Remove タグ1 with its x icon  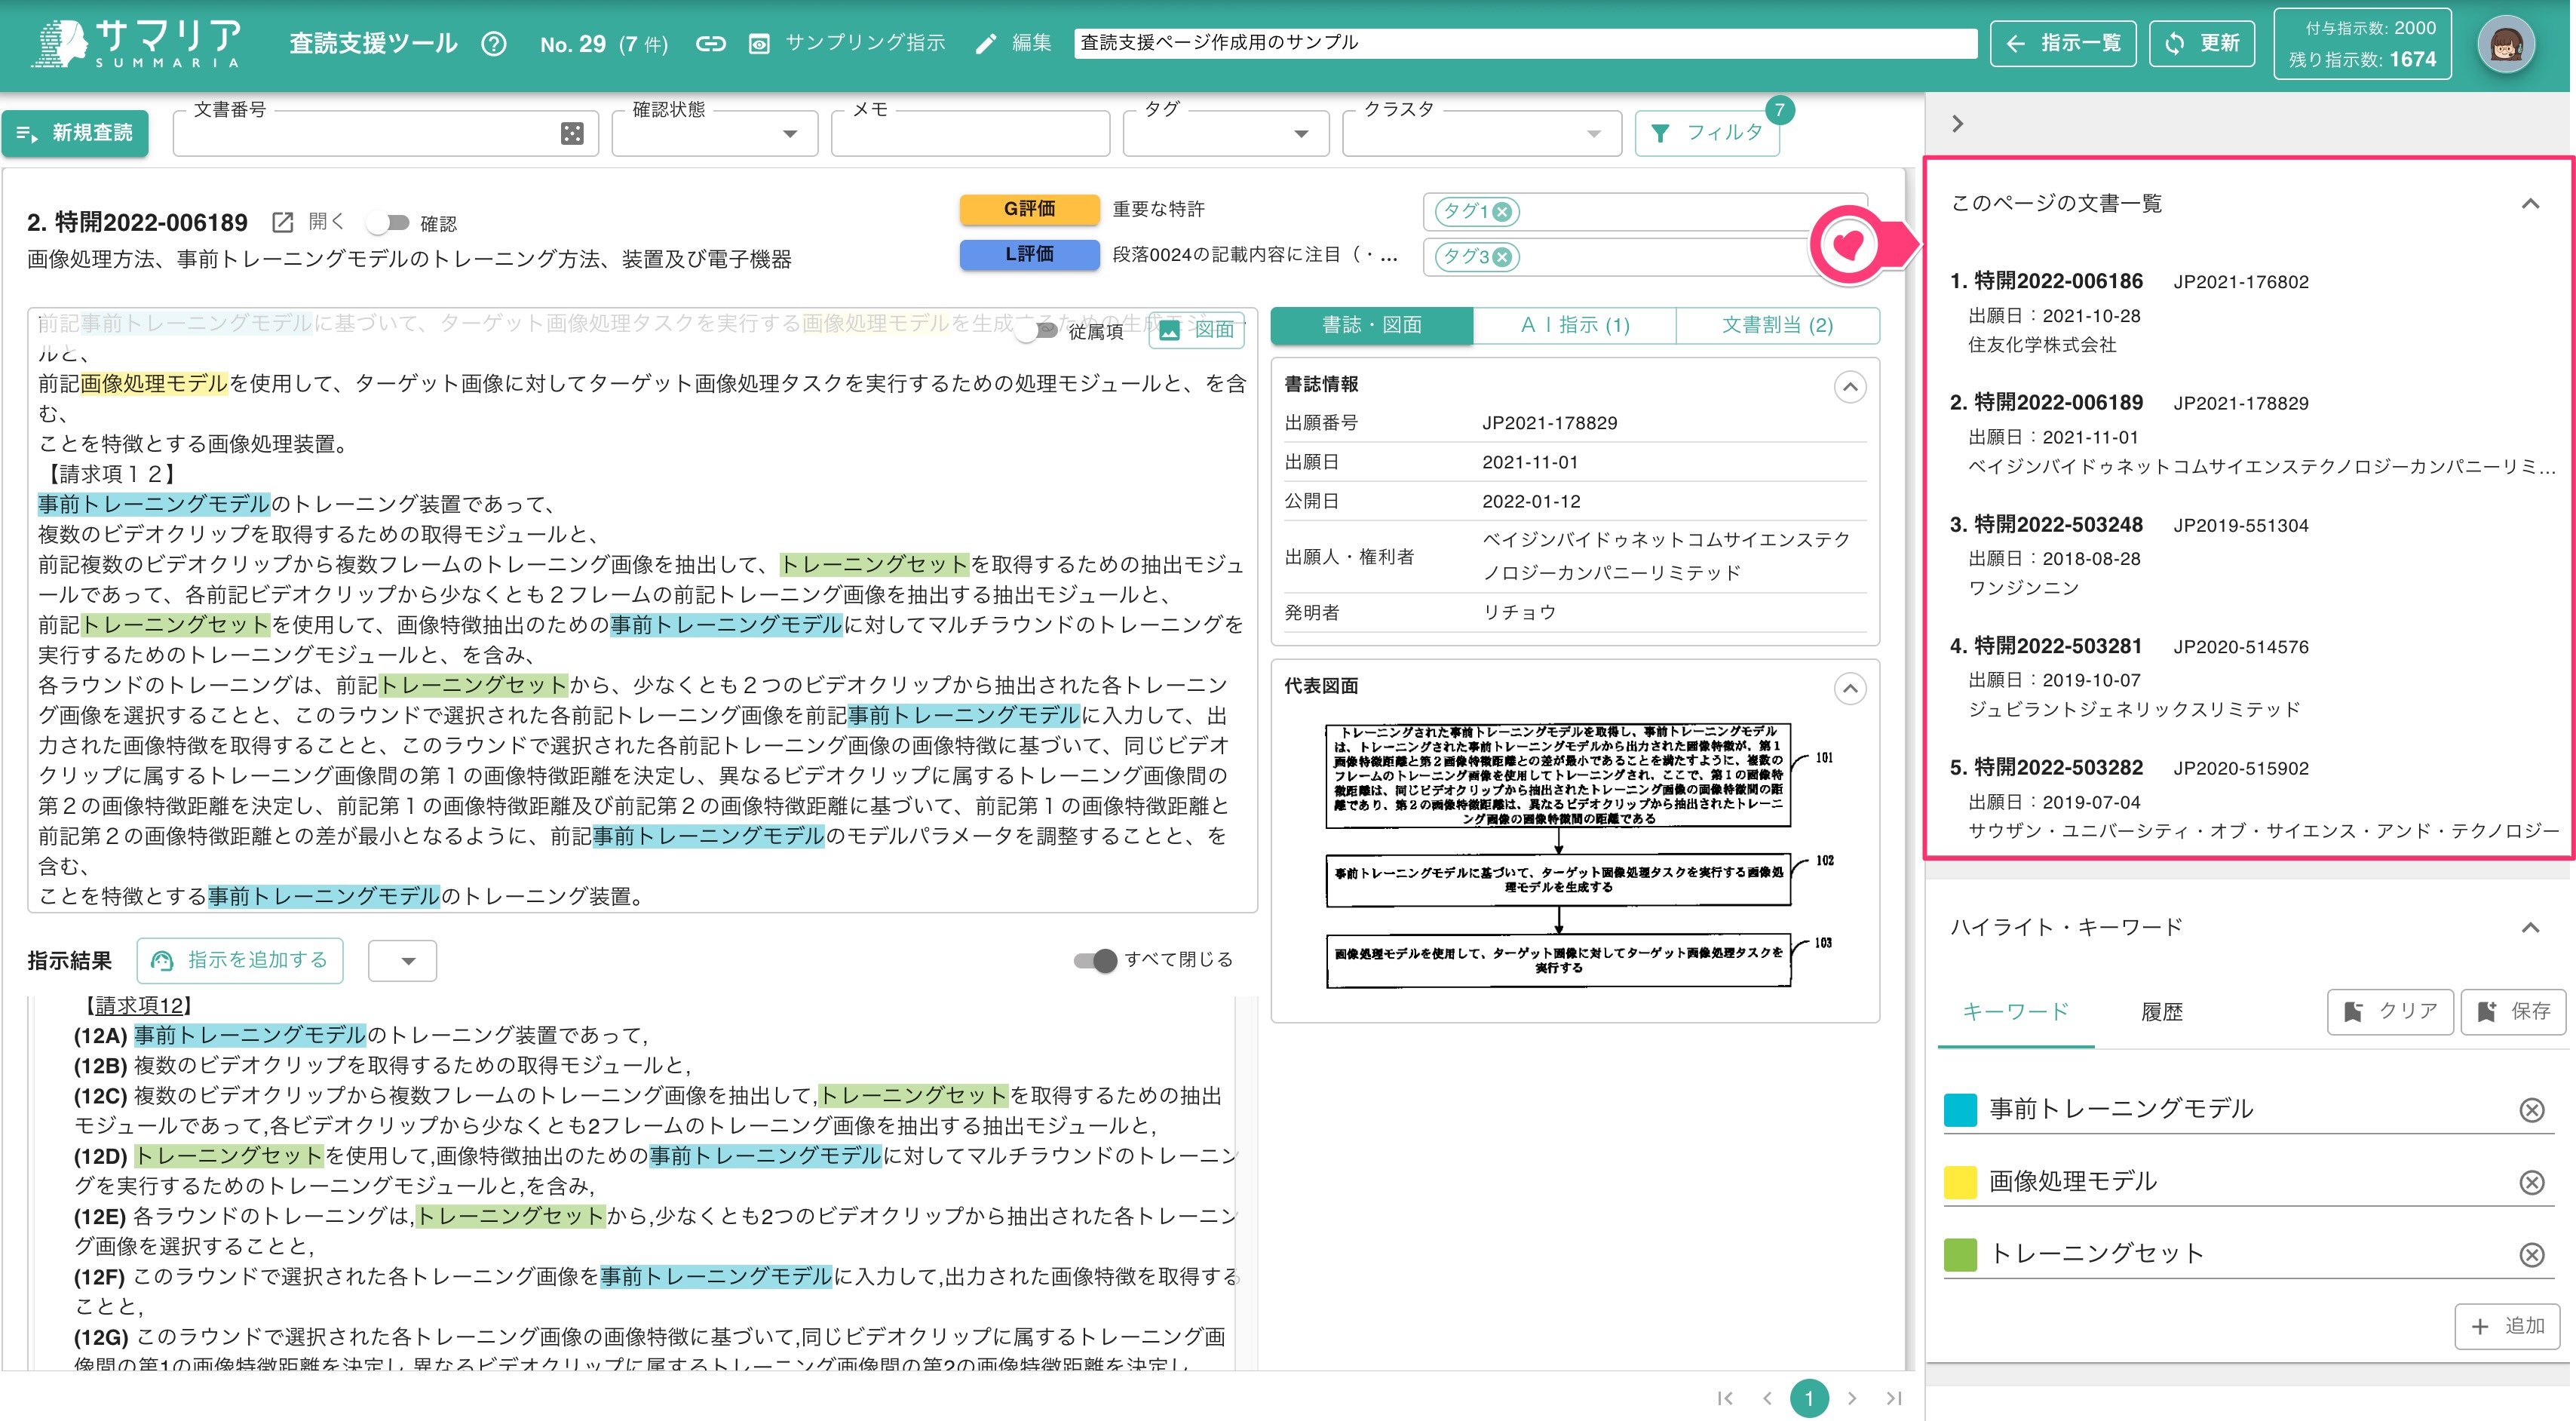pyautogui.click(x=1502, y=211)
